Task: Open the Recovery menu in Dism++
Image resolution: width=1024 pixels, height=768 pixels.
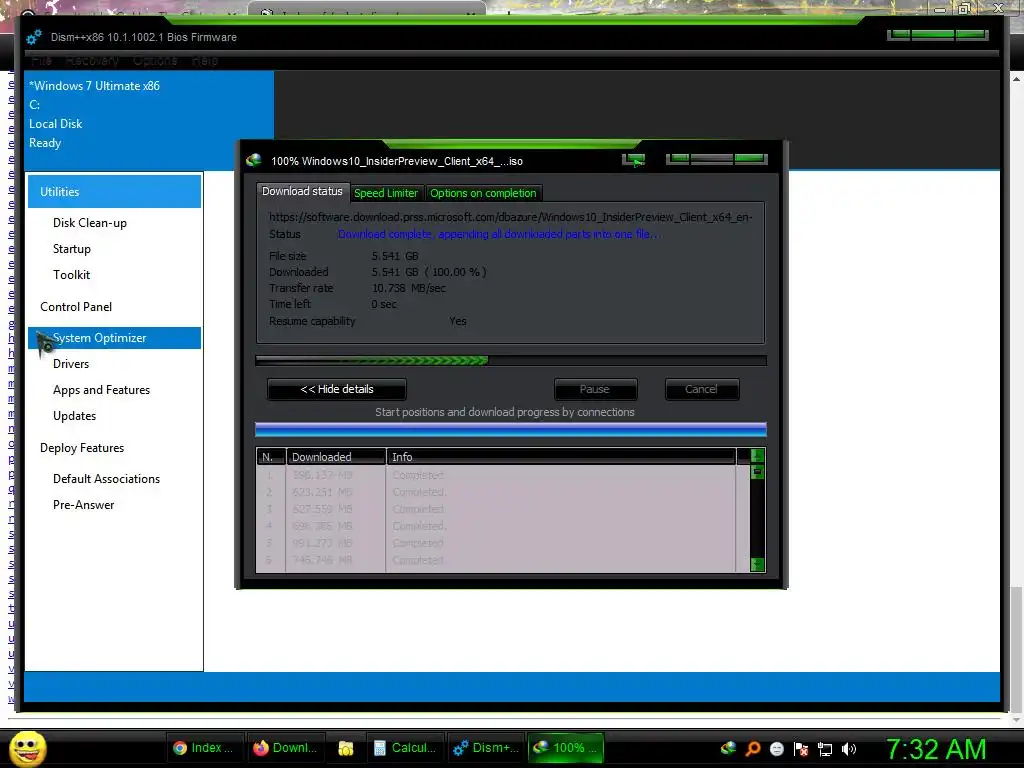Action: click(92, 61)
